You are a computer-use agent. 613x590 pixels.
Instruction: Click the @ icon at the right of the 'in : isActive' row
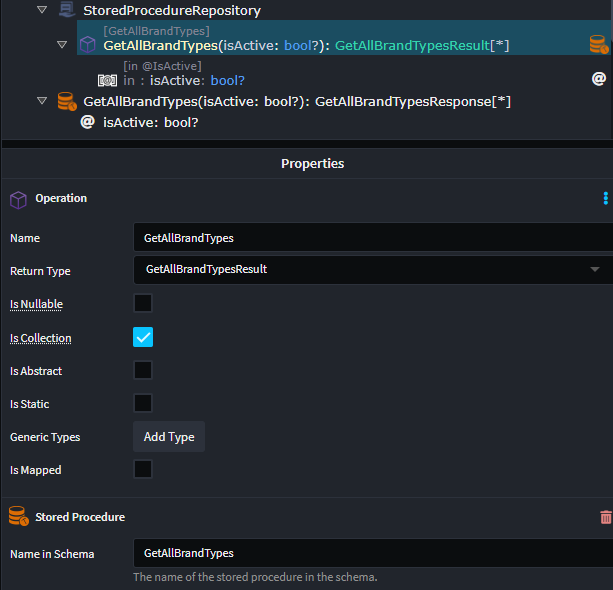(x=599, y=79)
